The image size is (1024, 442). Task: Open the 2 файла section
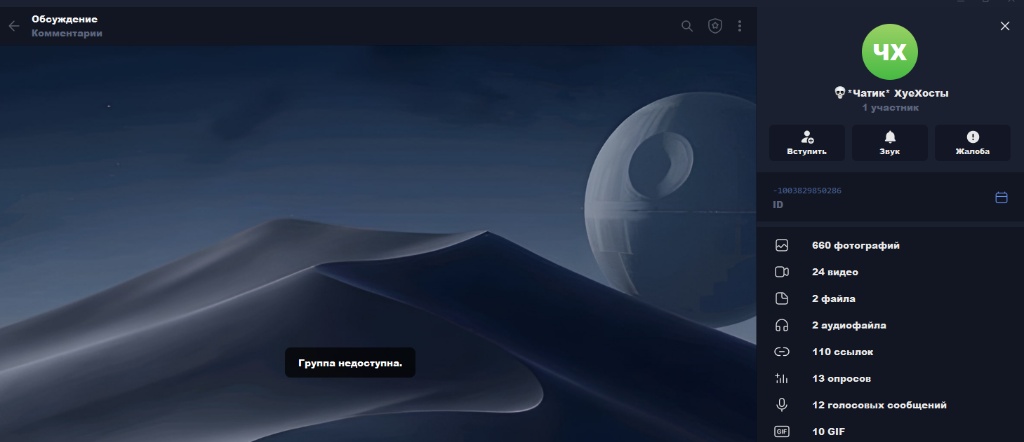click(889, 299)
